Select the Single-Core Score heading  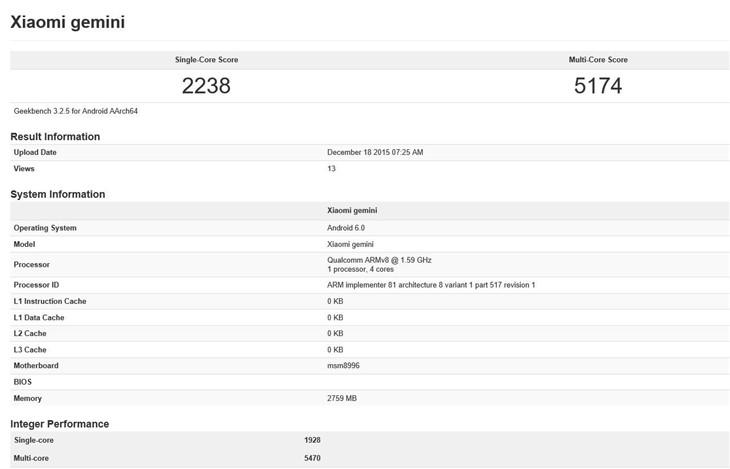(x=206, y=60)
